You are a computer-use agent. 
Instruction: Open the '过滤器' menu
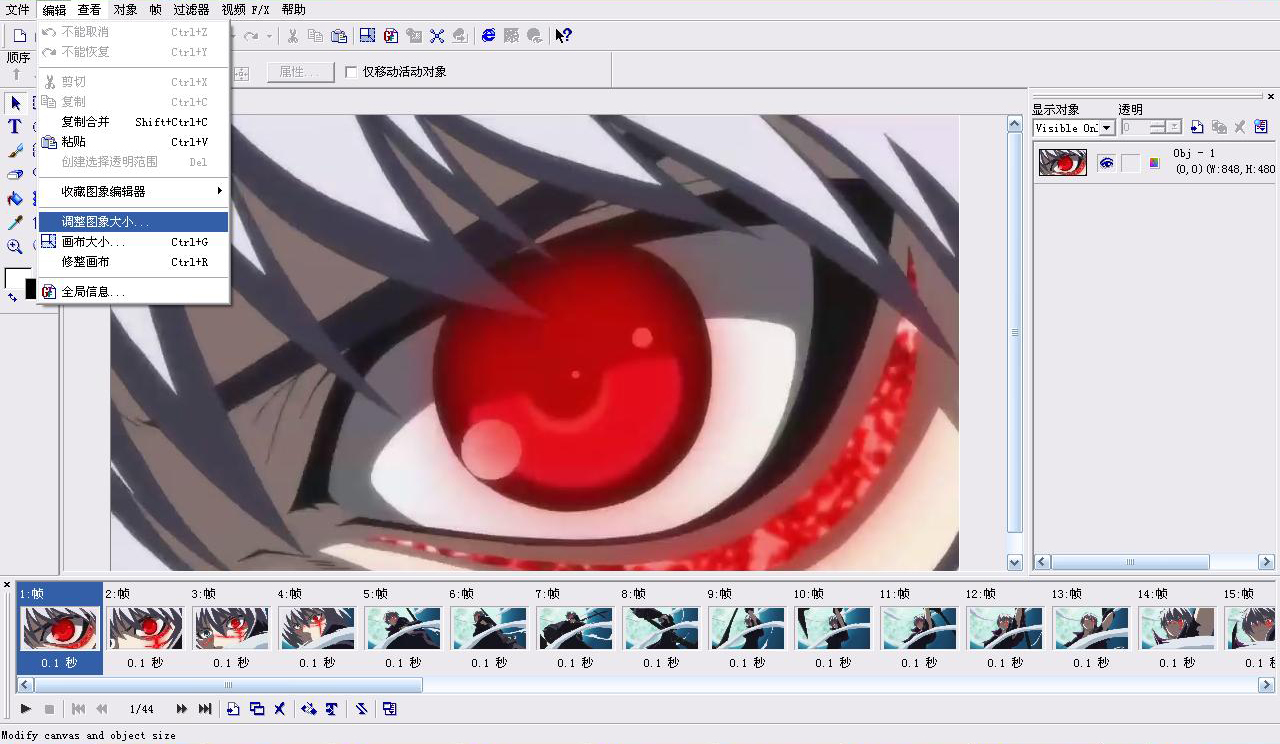[191, 10]
